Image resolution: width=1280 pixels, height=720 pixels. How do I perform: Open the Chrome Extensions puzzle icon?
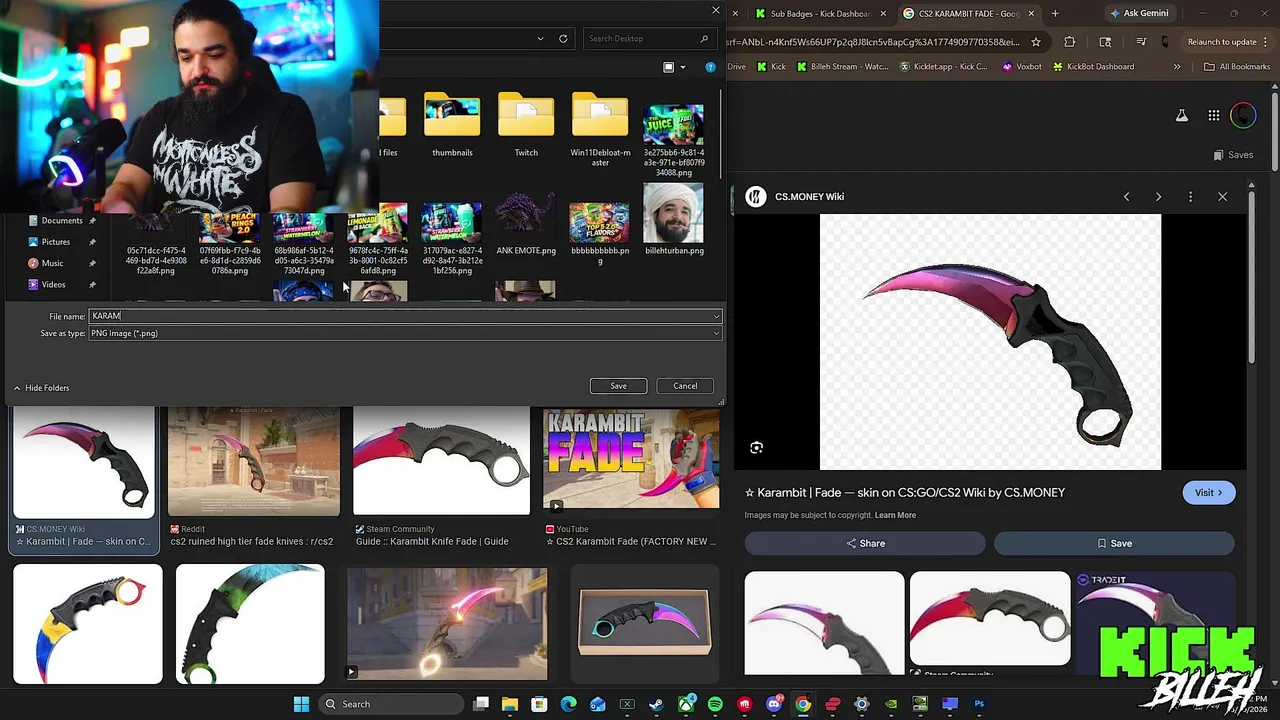pos(1069,42)
